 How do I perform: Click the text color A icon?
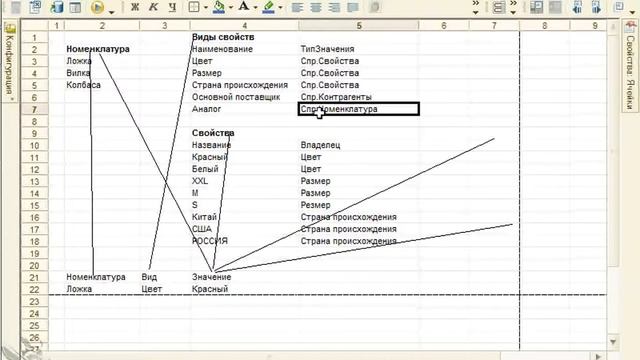point(244,7)
